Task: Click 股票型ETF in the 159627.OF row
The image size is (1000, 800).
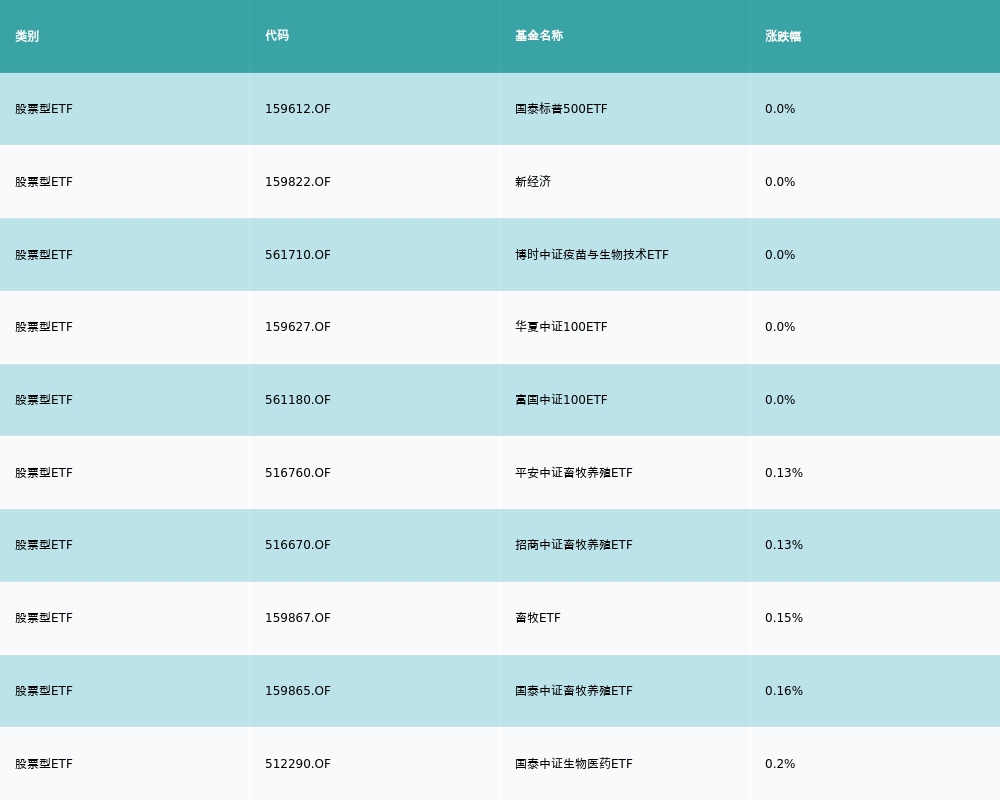Action: 44,327
